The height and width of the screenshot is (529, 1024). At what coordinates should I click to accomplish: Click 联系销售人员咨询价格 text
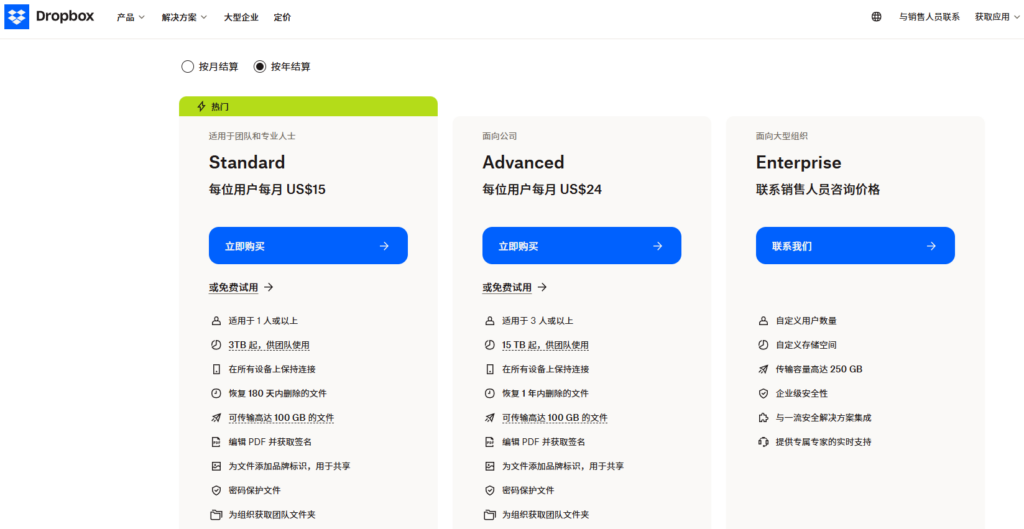coord(818,190)
